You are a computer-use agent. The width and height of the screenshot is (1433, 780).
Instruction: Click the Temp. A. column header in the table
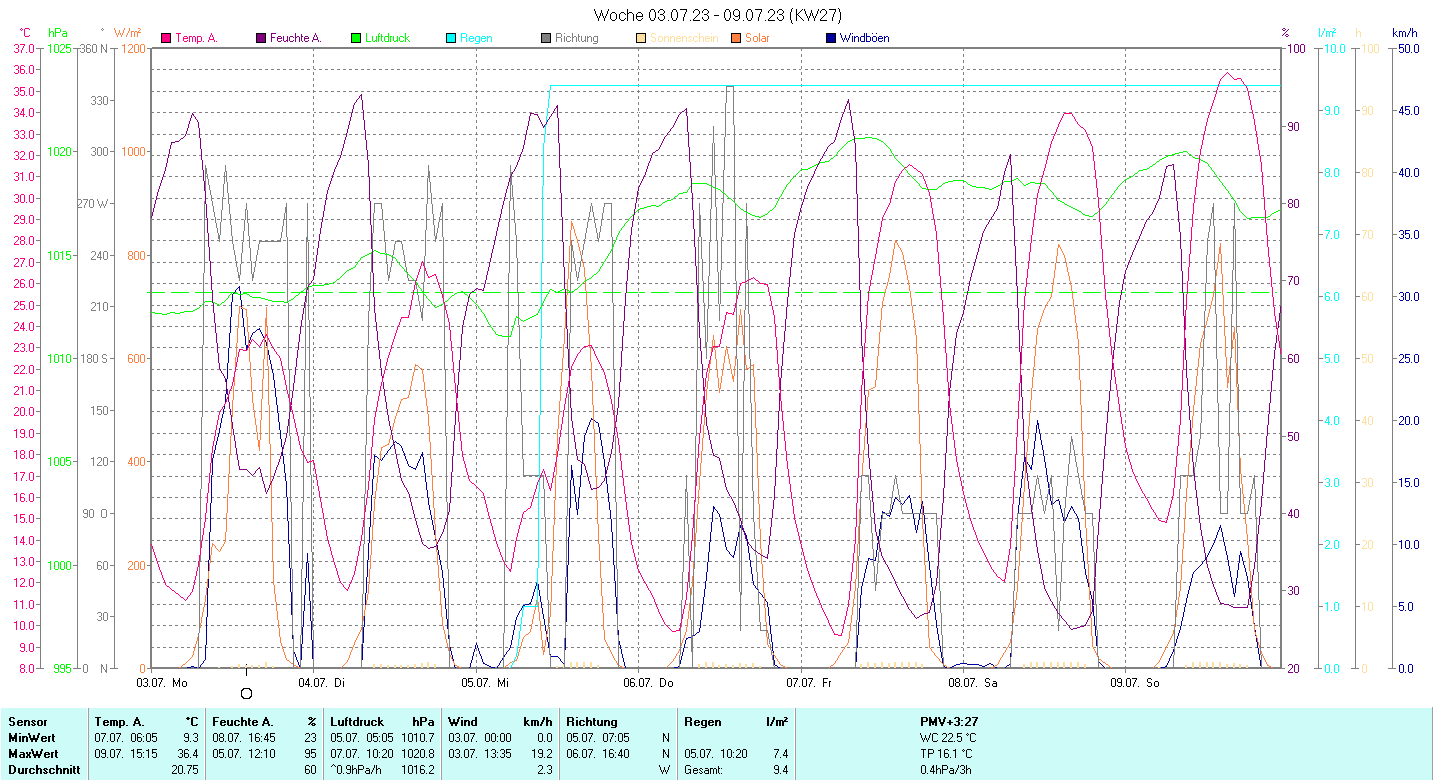(x=119, y=721)
